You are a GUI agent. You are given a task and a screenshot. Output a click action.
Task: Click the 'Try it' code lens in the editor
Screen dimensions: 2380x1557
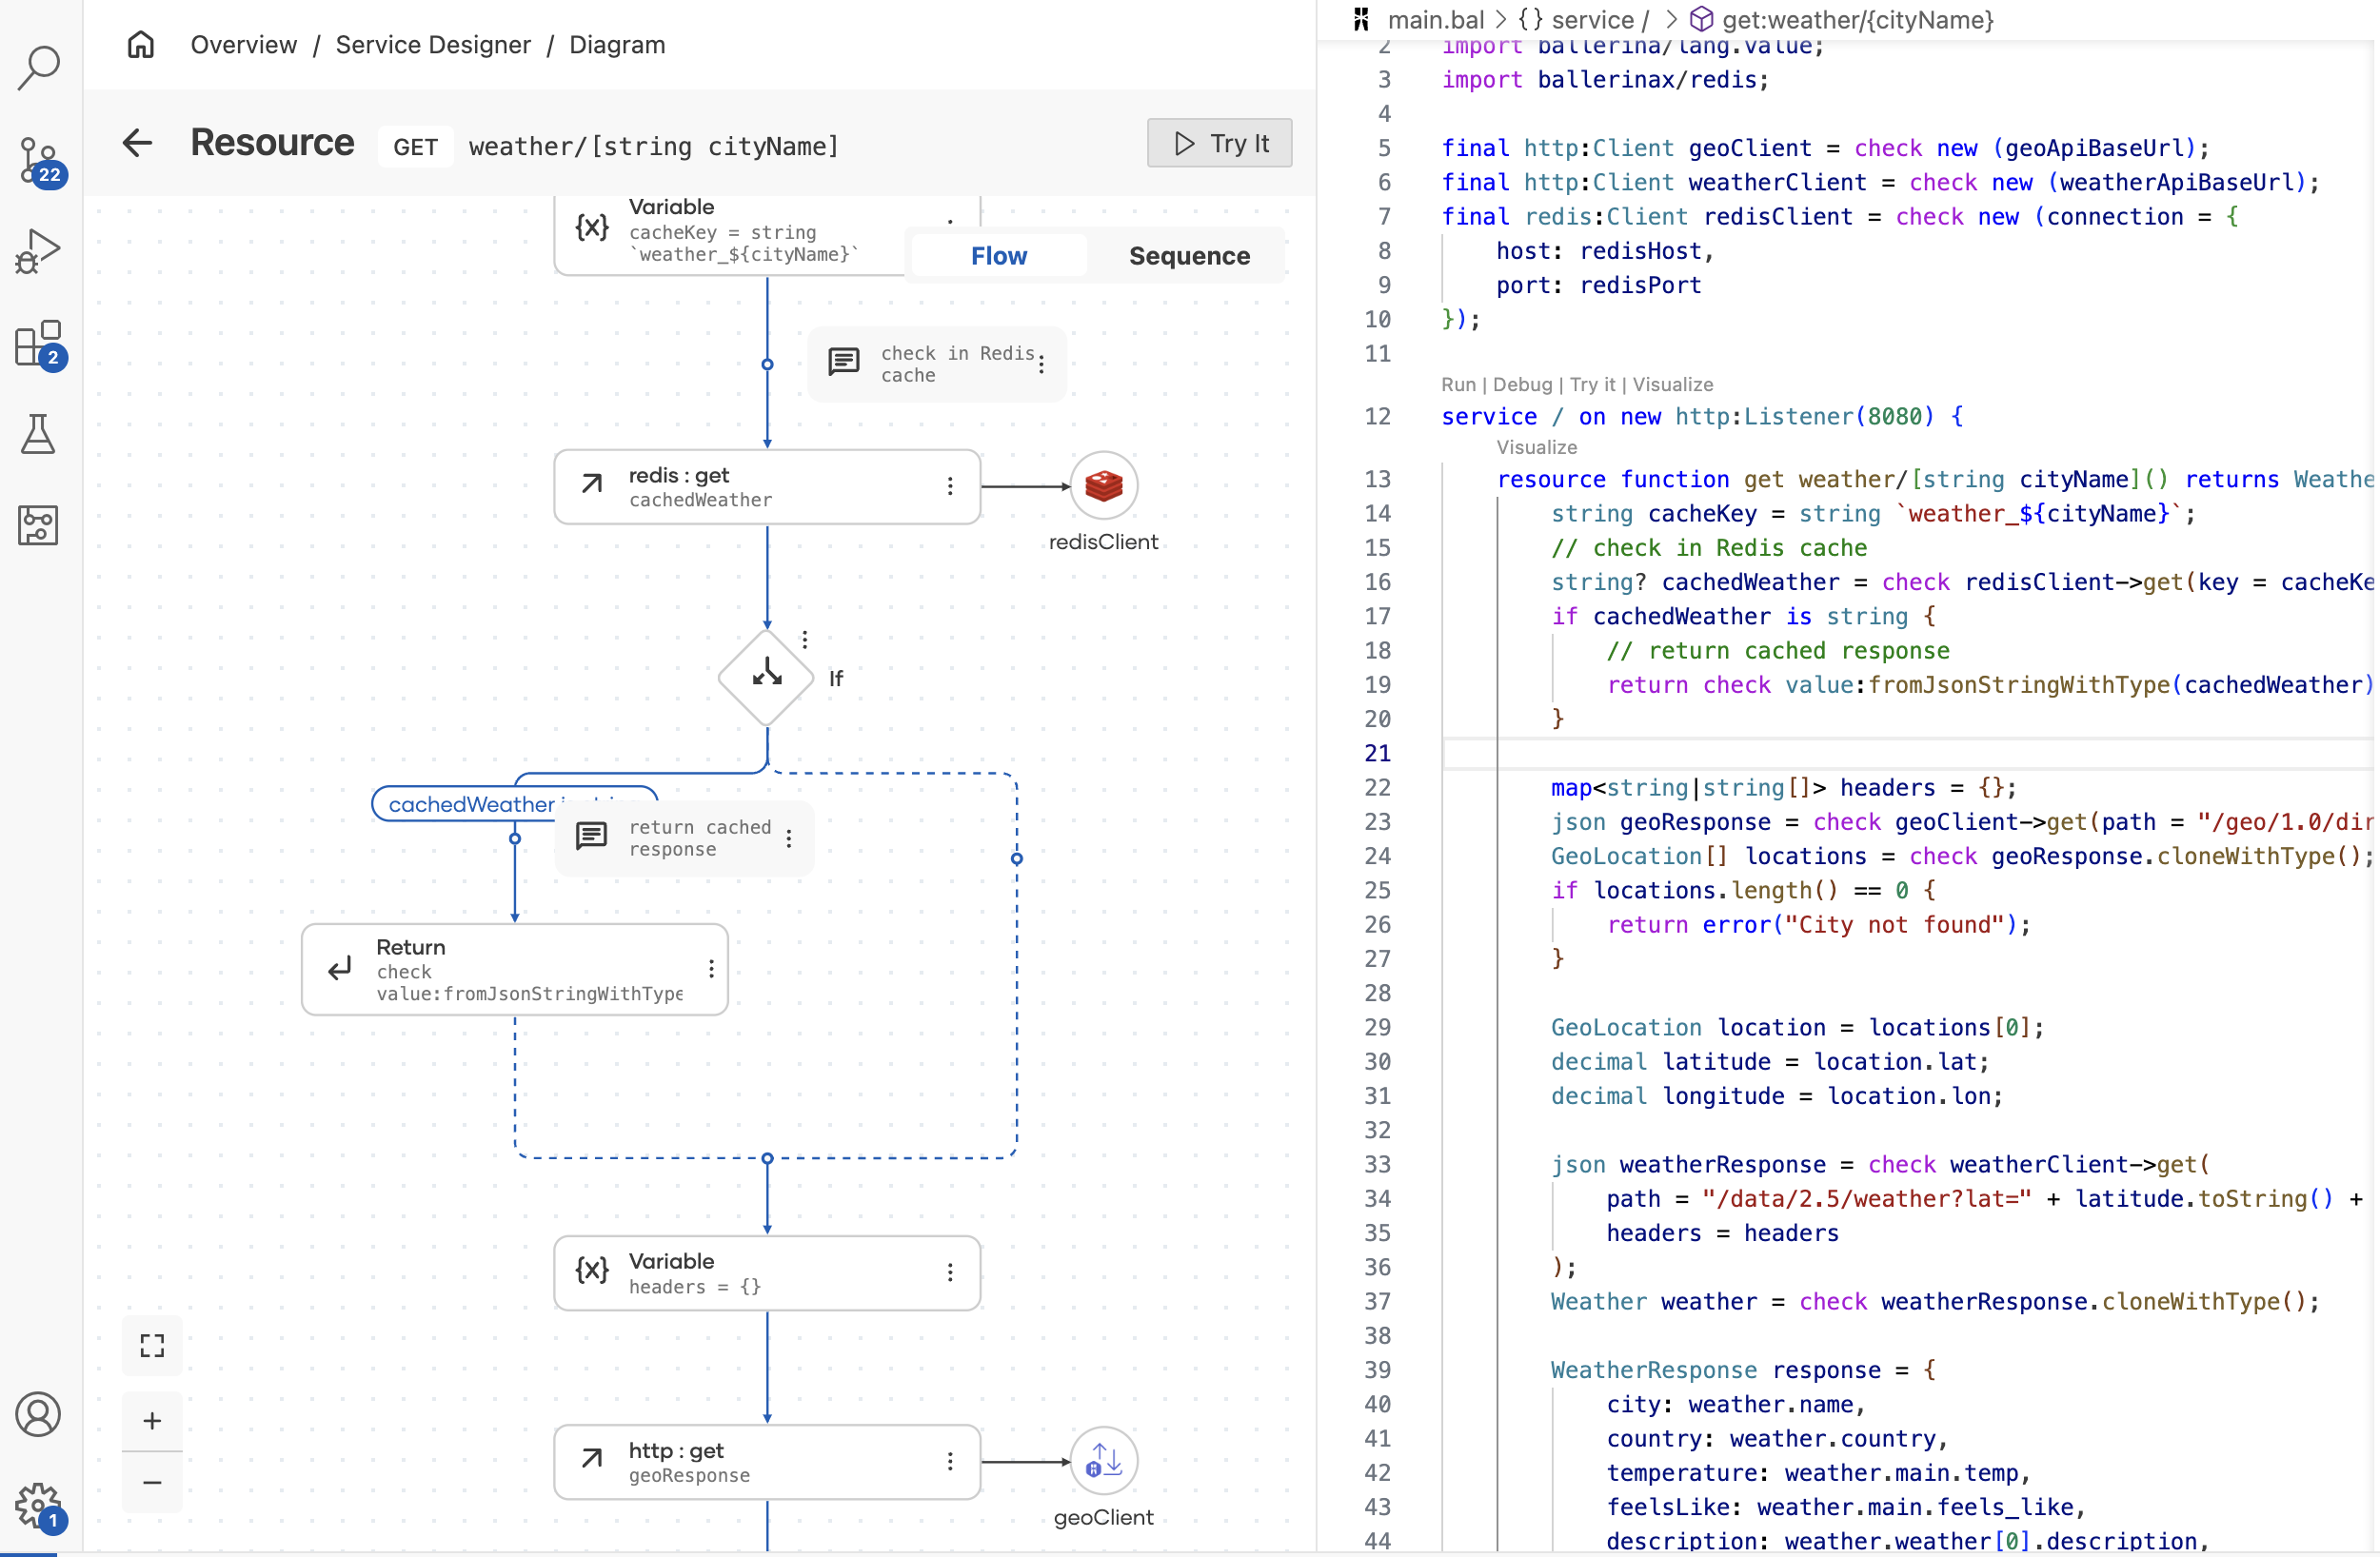[1592, 385]
